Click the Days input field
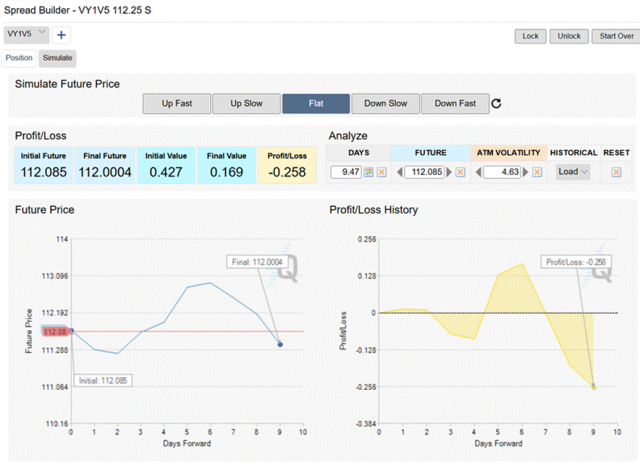Image resolution: width=640 pixels, height=466 pixels. [345, 172]
